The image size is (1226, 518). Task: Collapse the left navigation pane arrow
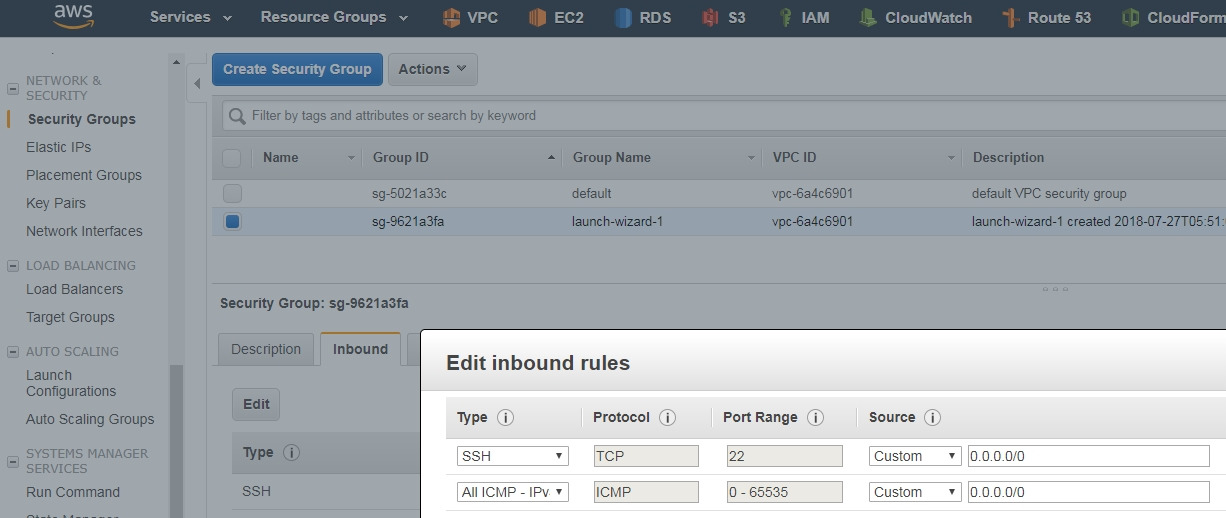tap(197, 84)
